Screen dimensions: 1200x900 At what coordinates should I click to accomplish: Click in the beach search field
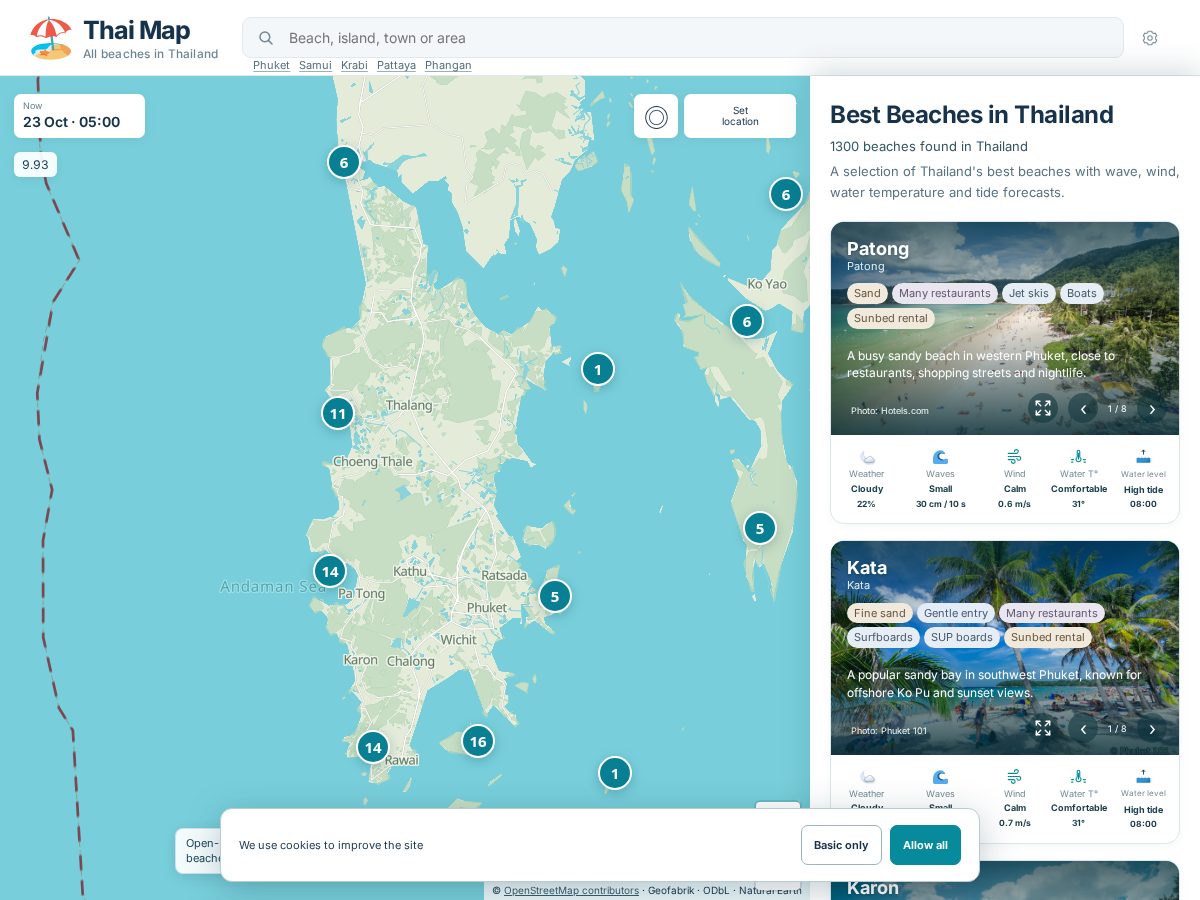683,38
